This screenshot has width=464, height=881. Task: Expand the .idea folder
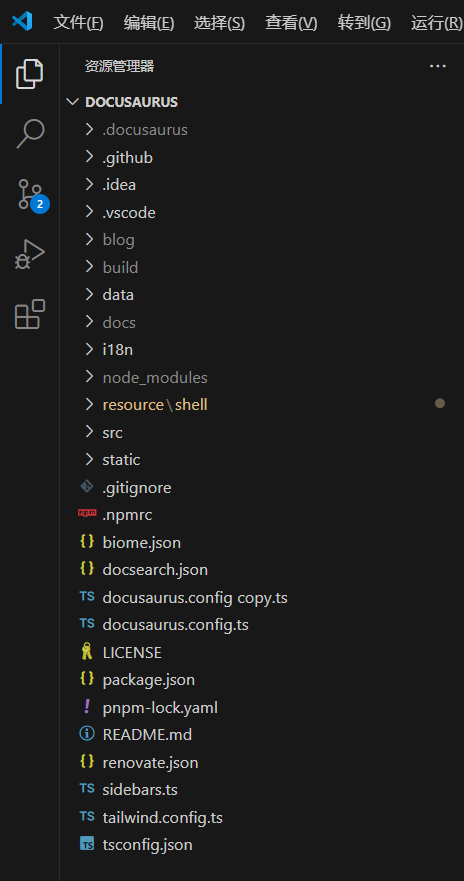[x=89, y=185]
